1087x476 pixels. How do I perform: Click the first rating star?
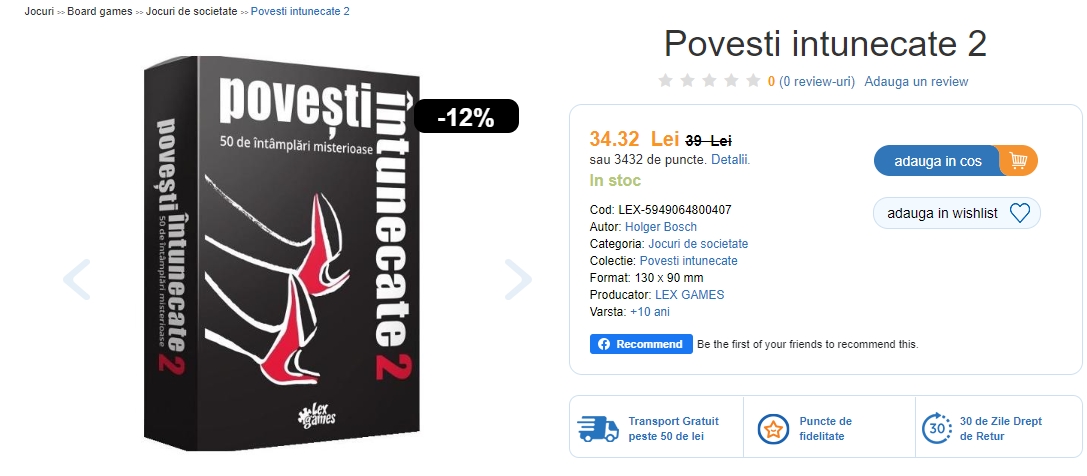click(x=666, y=80)
